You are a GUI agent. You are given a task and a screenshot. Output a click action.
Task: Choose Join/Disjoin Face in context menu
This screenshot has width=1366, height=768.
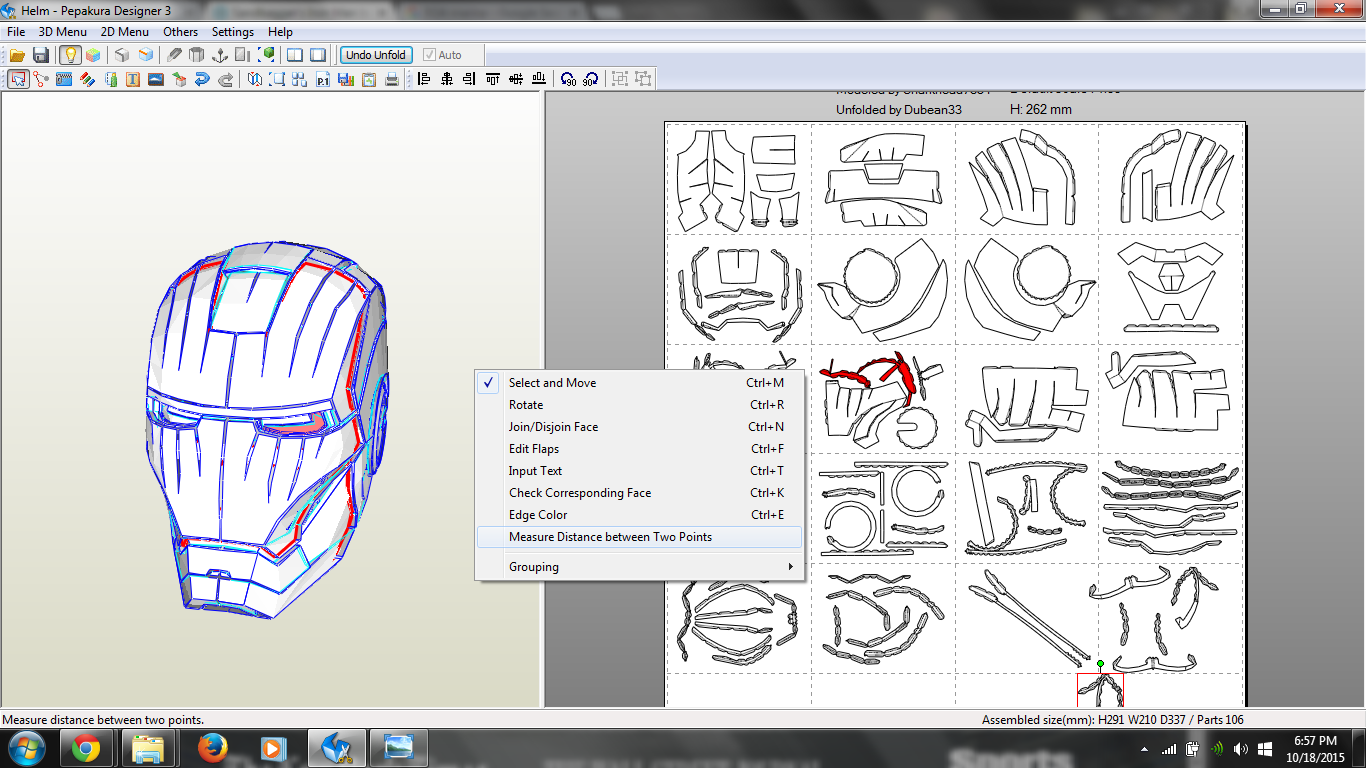tap(639, 427)
